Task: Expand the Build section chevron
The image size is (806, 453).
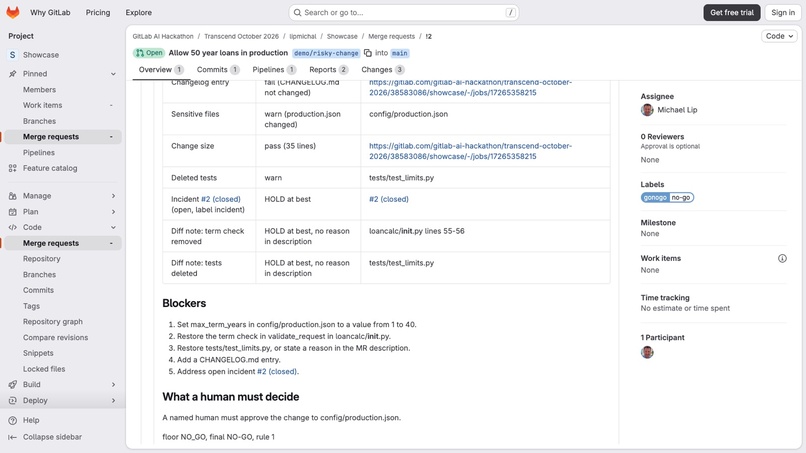Action: coord(113,385)
